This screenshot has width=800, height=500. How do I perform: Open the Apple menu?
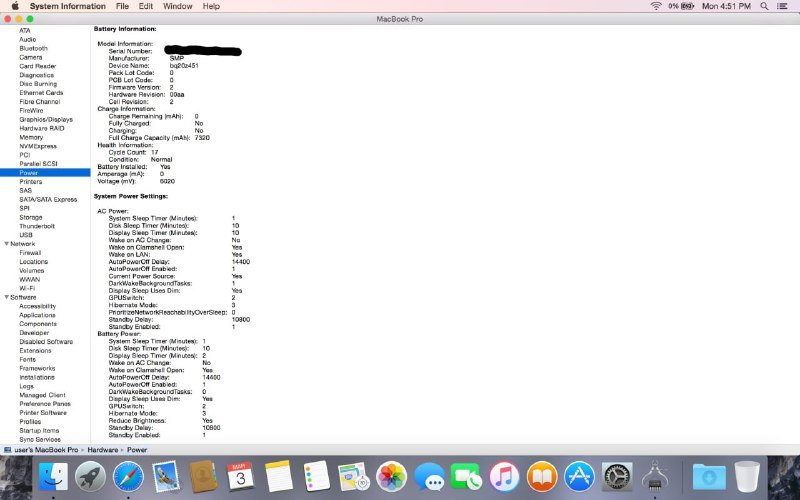pyautogui.click(x=15, y=6)
